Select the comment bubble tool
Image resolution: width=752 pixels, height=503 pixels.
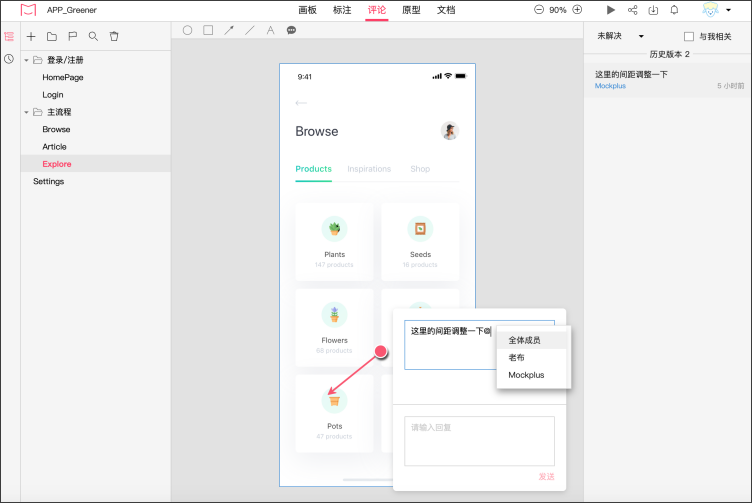click(x=291, y=30)
